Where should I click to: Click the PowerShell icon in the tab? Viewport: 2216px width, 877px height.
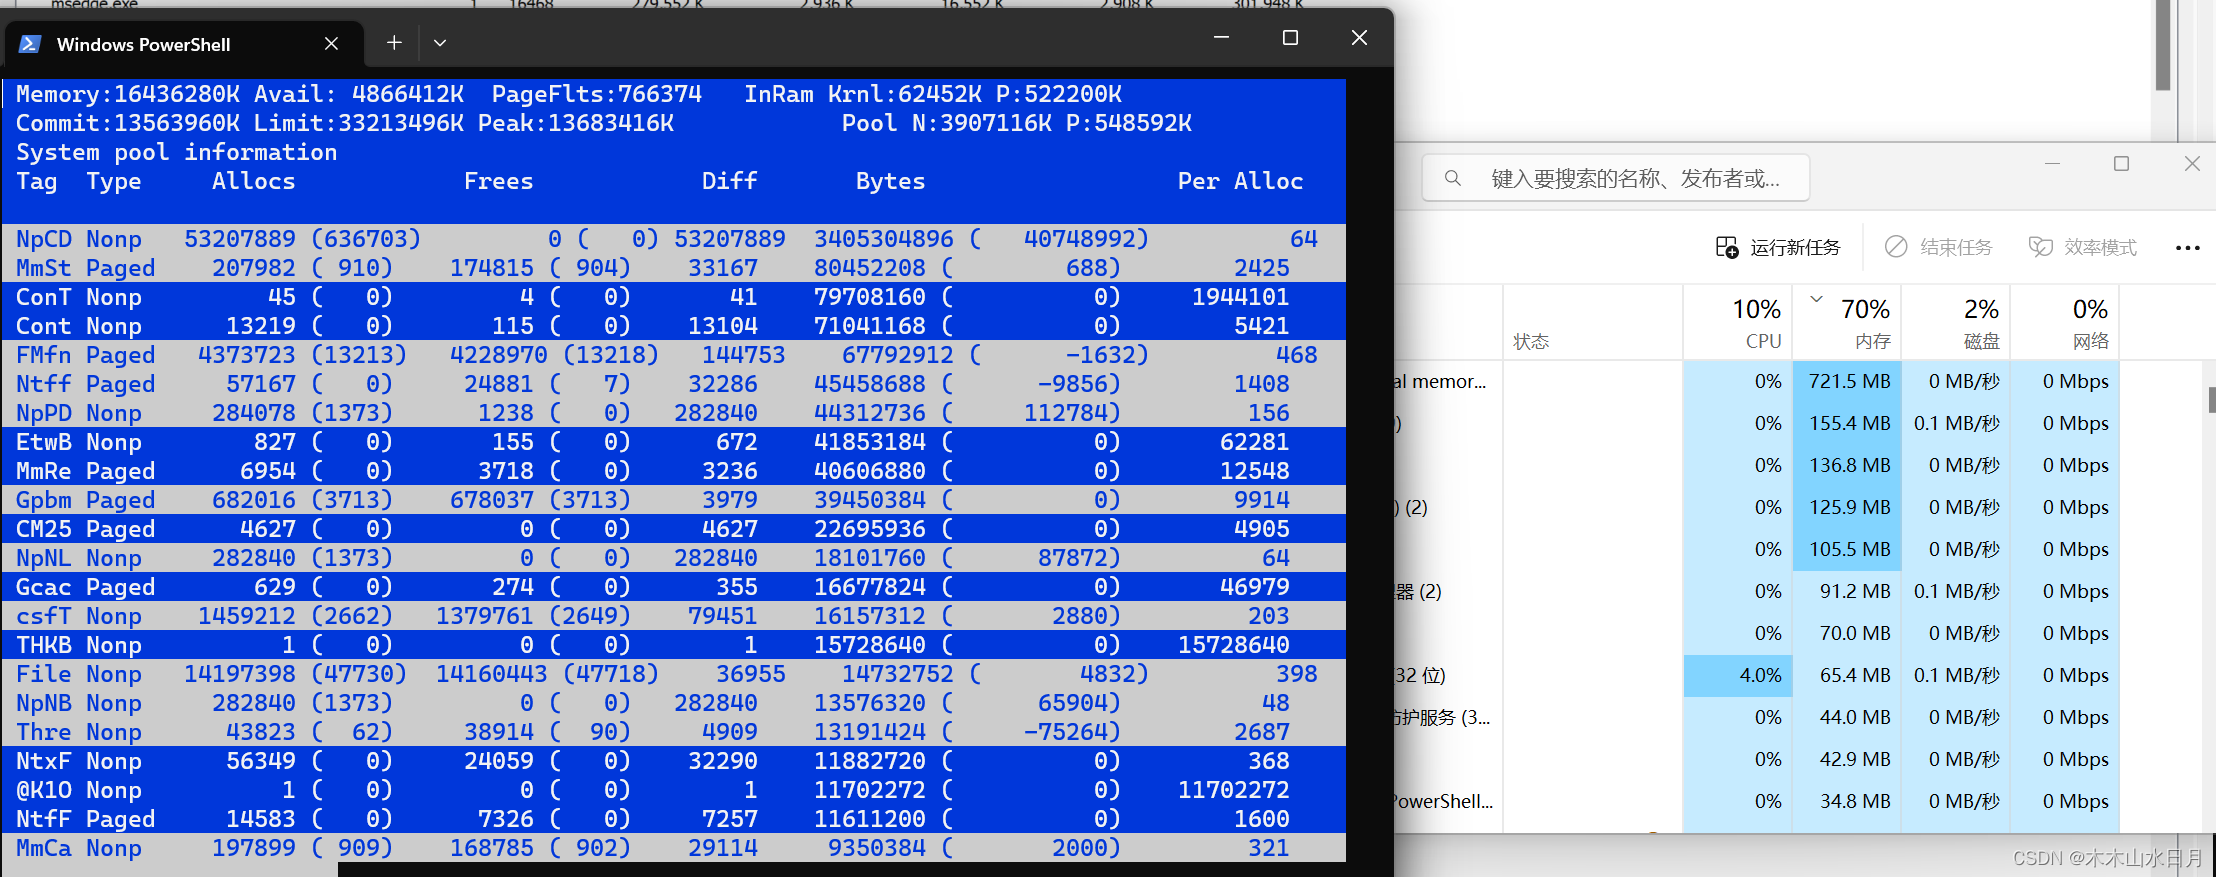pyautogui.click(x=30, y=44)
